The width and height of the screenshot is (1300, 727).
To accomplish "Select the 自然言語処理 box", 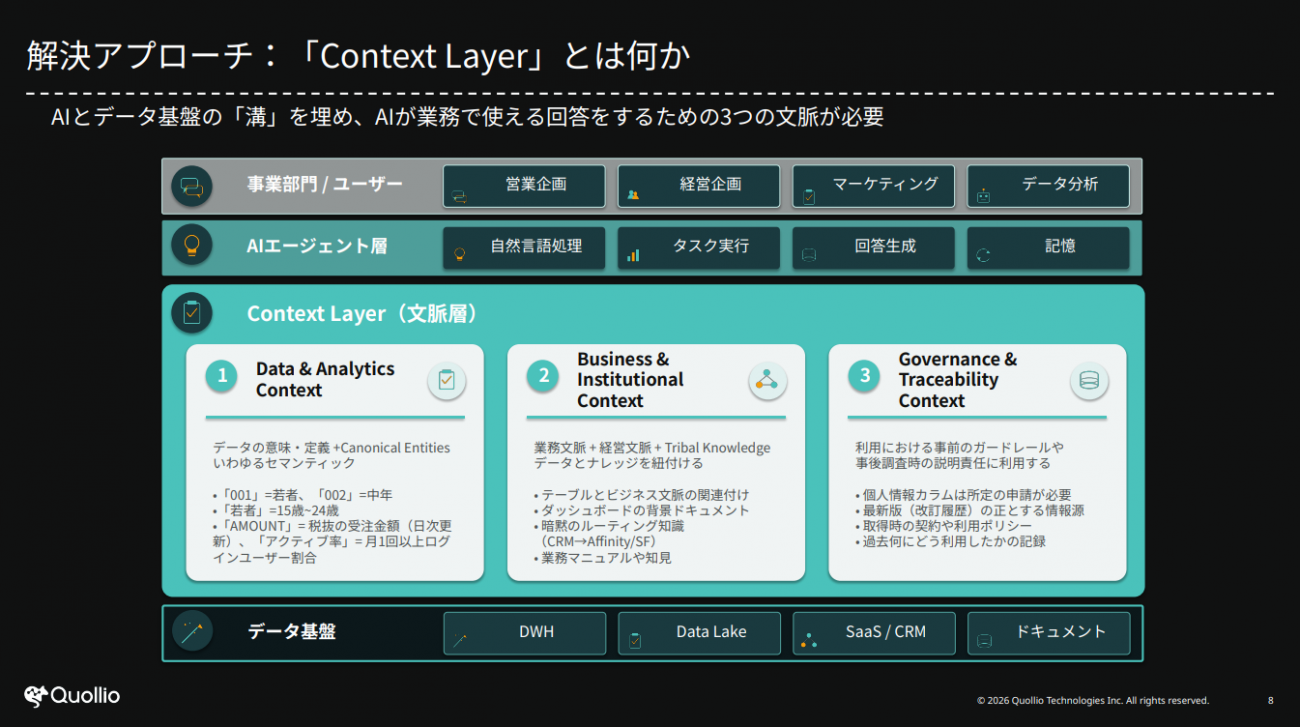I will click(524, 247).
